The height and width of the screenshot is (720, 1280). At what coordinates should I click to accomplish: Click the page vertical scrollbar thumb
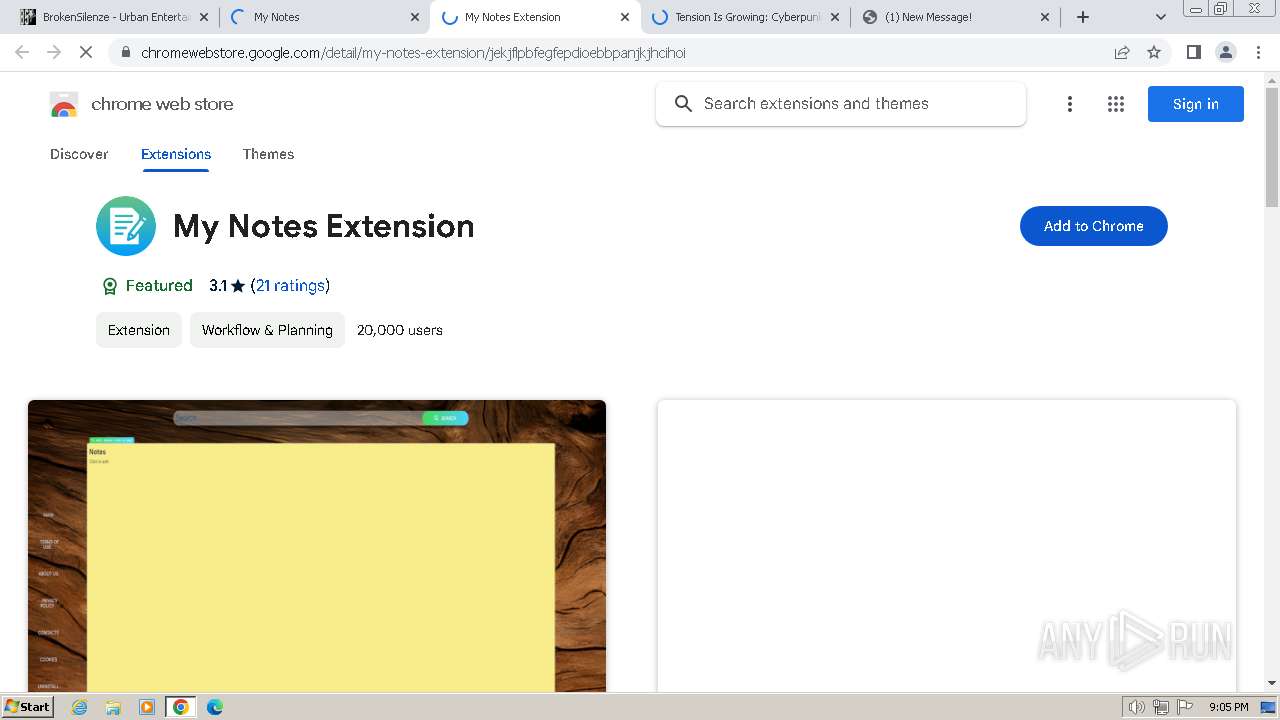[x=1272, y=146]
